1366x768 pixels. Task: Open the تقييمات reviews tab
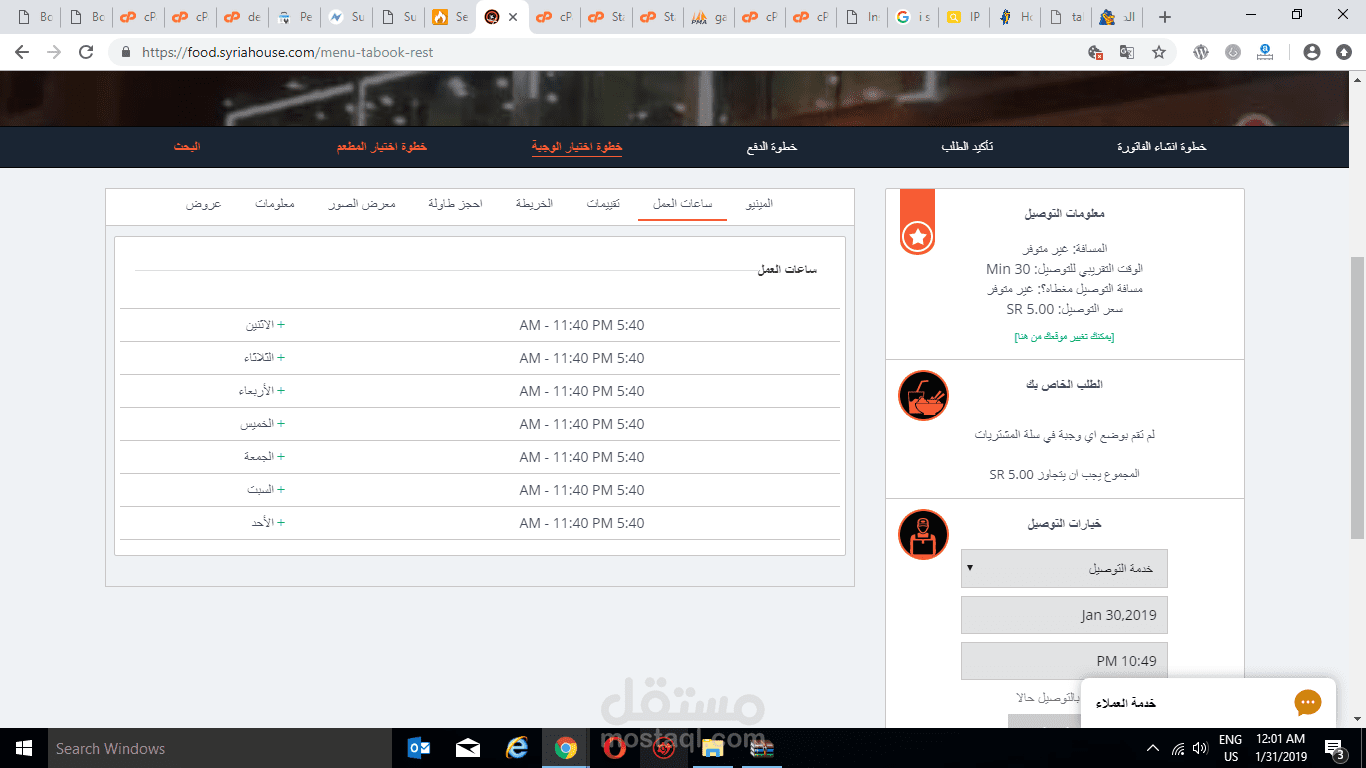[x=603, y=203]
